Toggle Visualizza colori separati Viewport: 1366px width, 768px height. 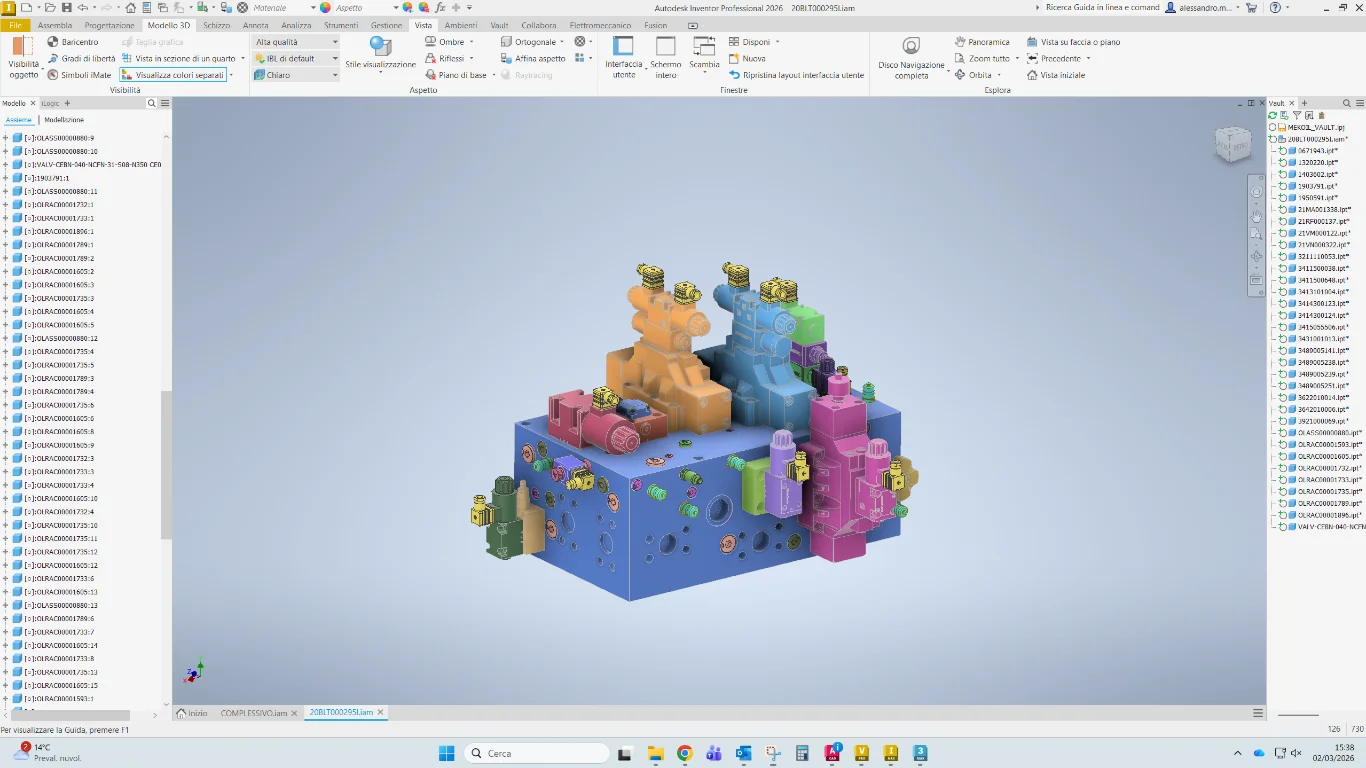click(x=172, y=75)
